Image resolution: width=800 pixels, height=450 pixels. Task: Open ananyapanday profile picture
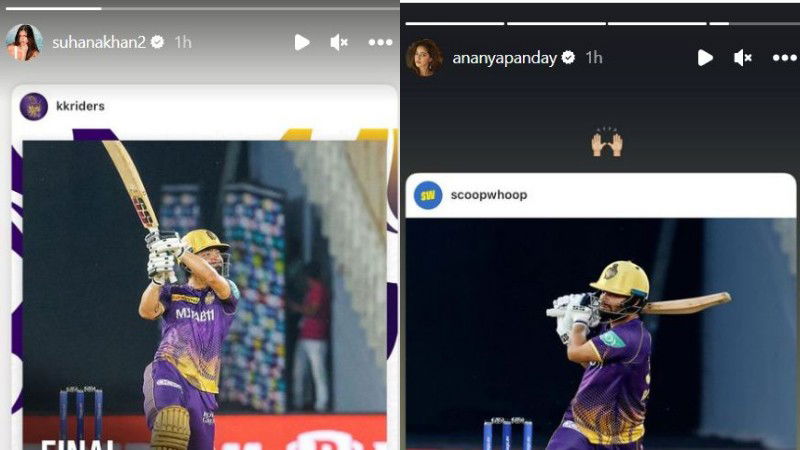point(424,58)
